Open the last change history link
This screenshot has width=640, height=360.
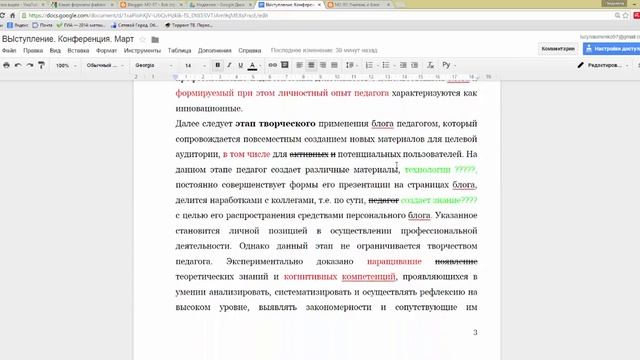[x=324, y=51]
